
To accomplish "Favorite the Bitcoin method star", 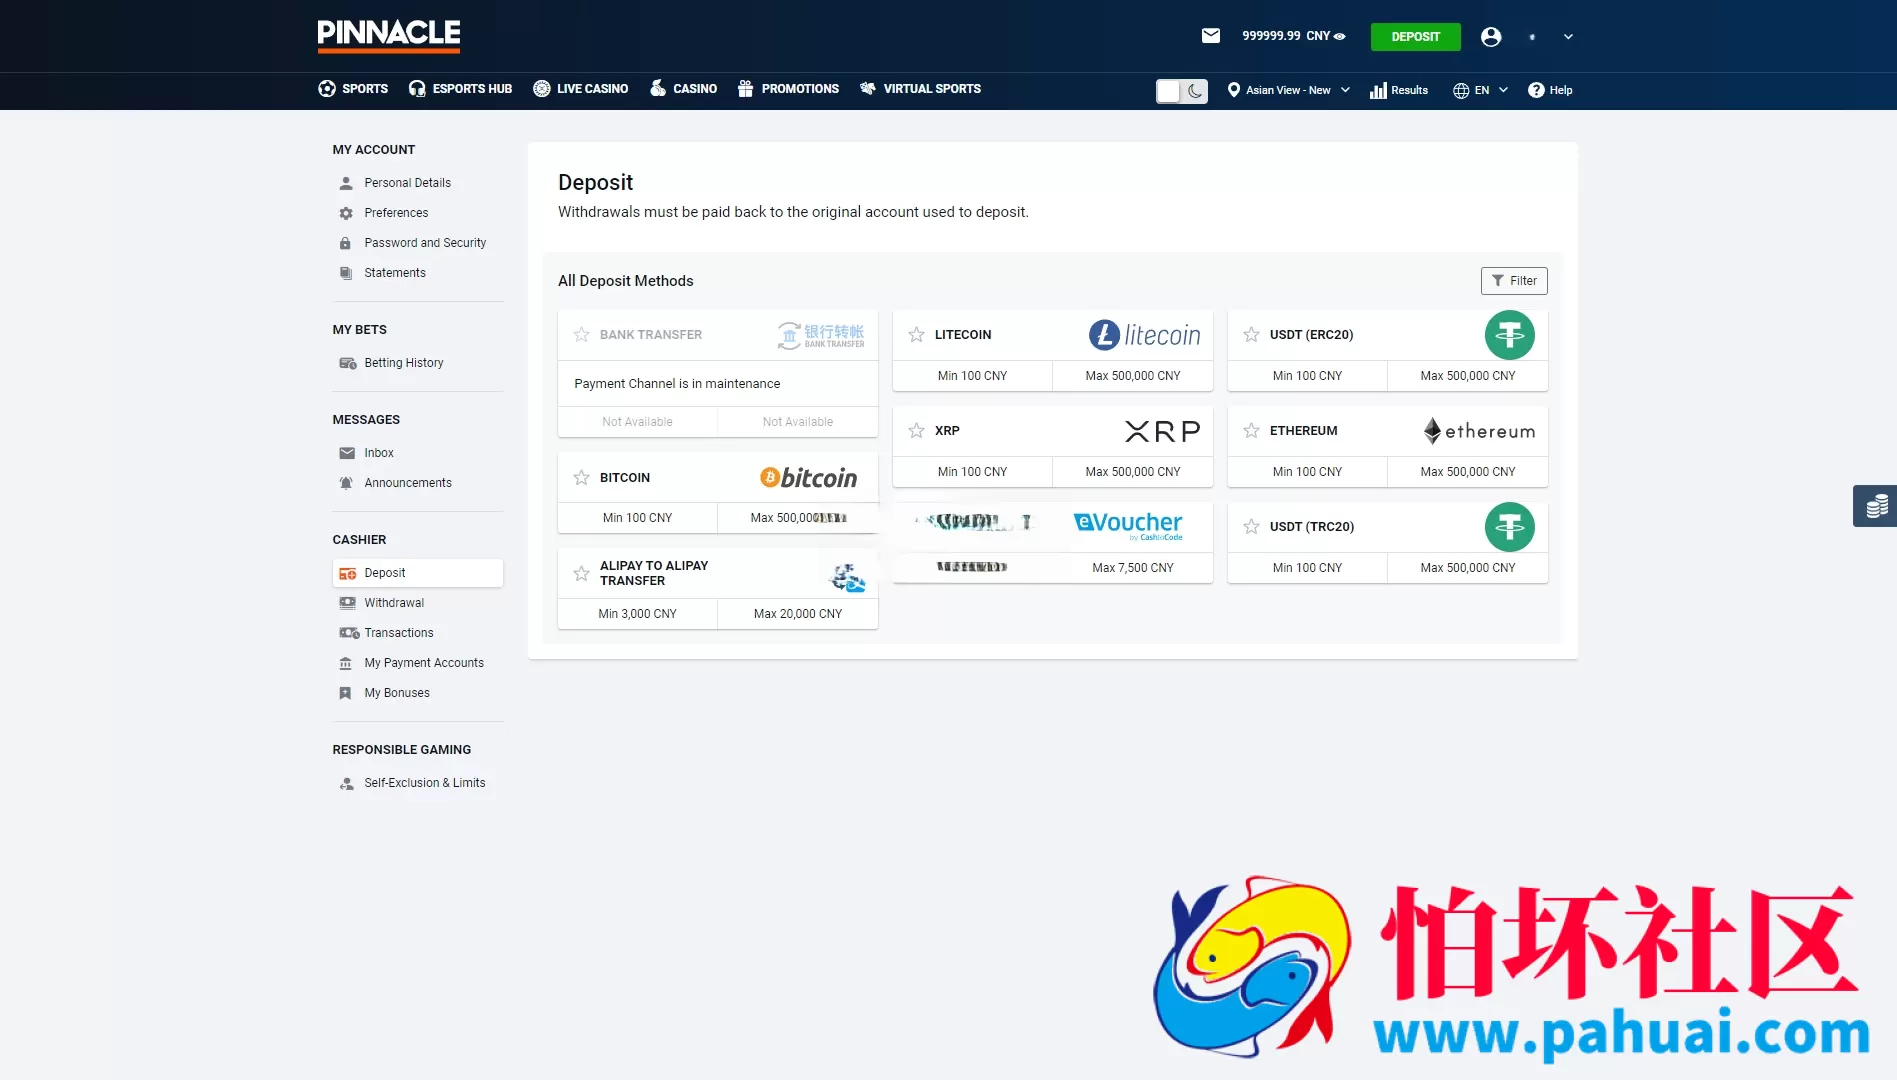I will coord(581,478).
